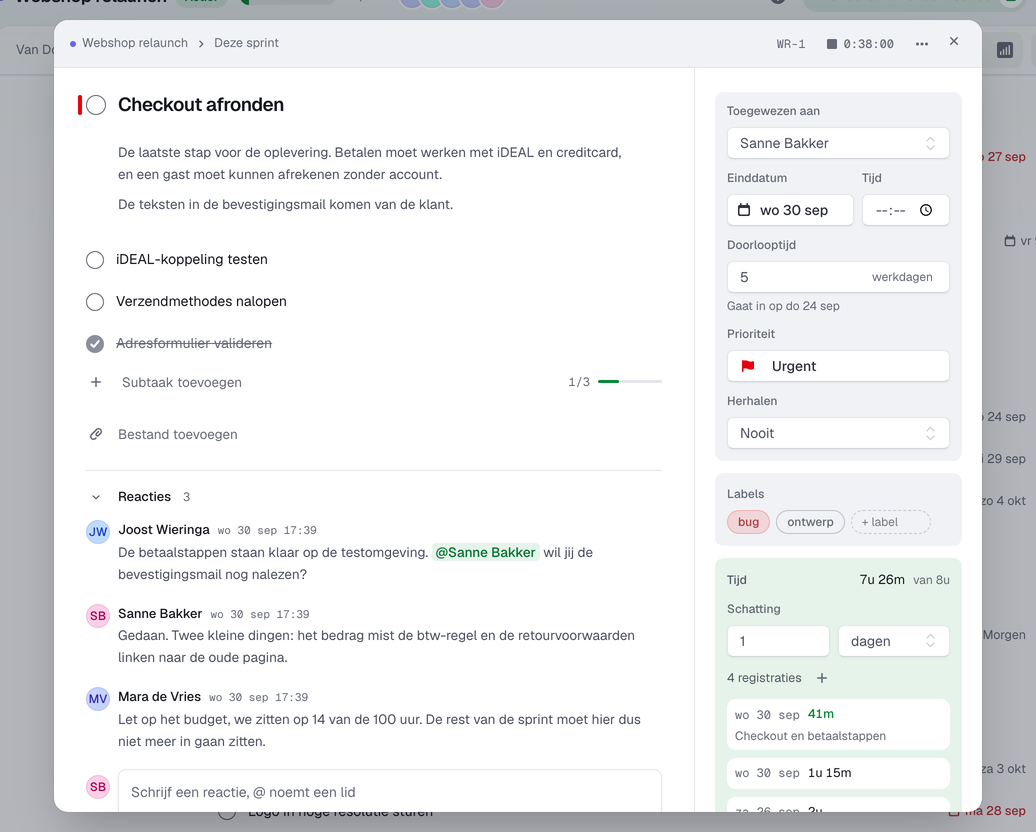Click the paperclip Bestand toevoegen icon
Viewport: 1036px width, 832px height.
96,434
